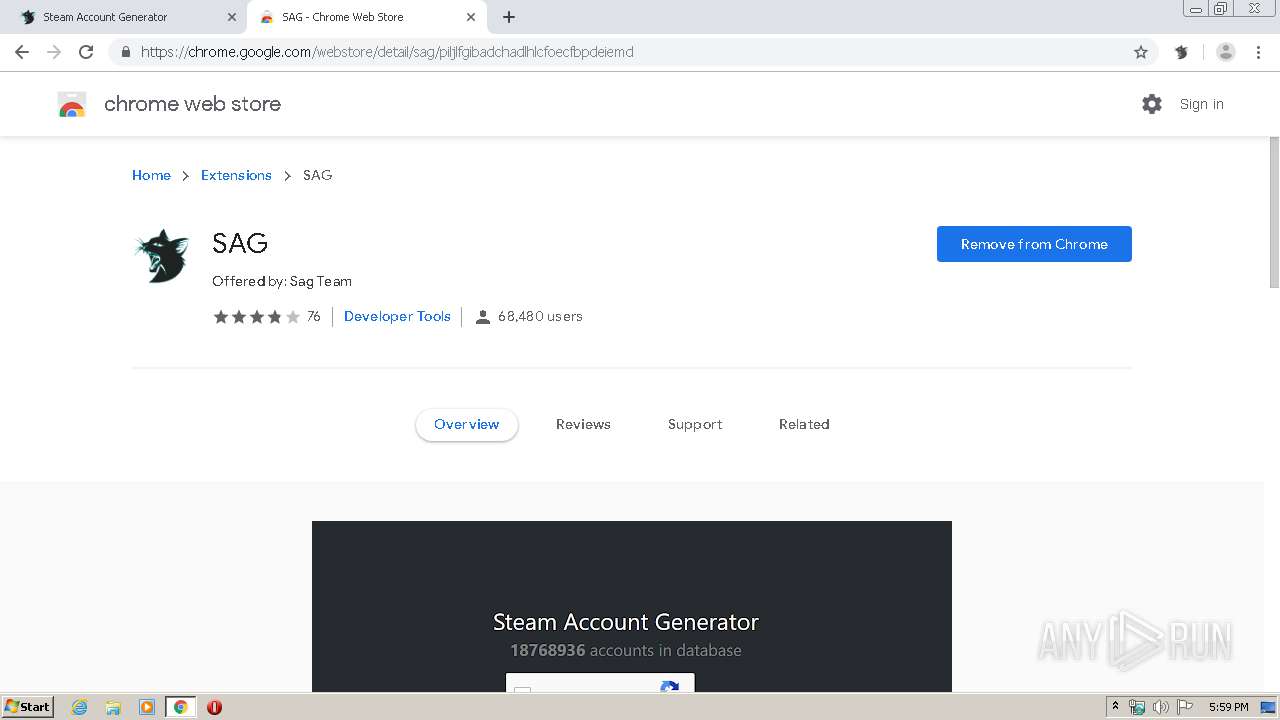The height and width of the screenshot is (720, 1280).
Task: Launch Internet Explorer from the taskbar
Action: click(80, 707)
